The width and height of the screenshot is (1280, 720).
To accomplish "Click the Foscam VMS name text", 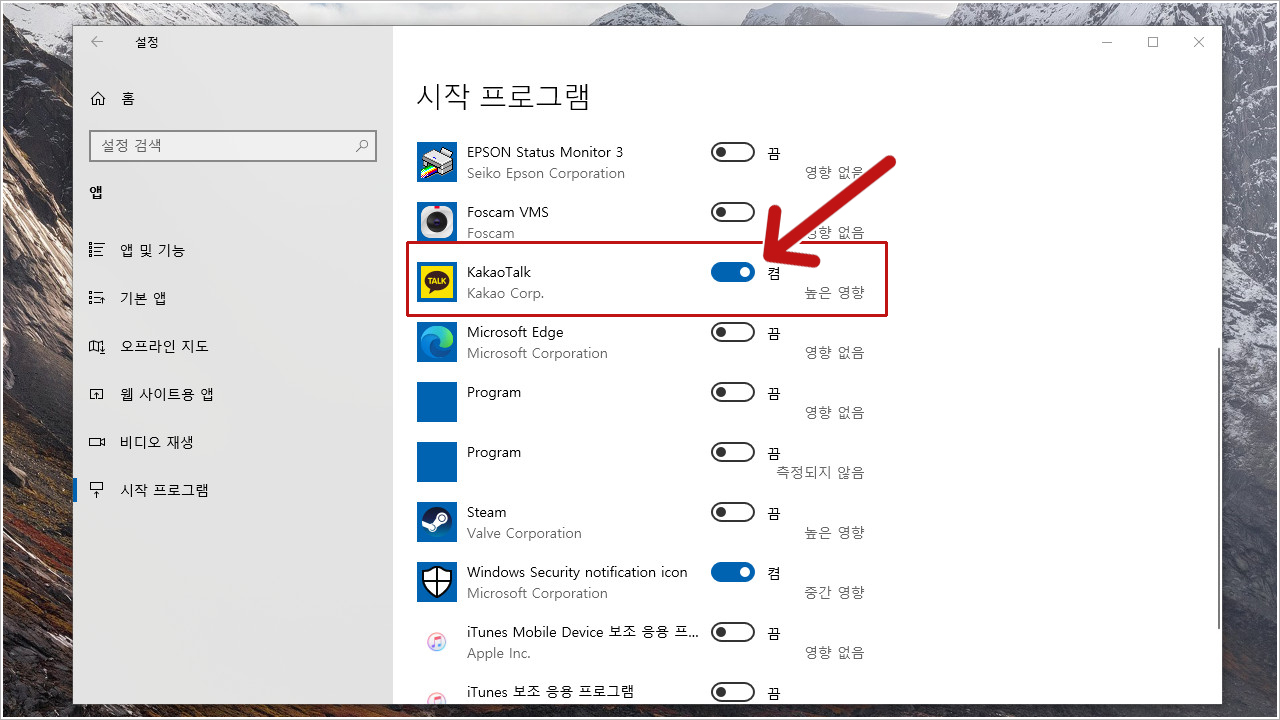I will click(x=508, y=212).
